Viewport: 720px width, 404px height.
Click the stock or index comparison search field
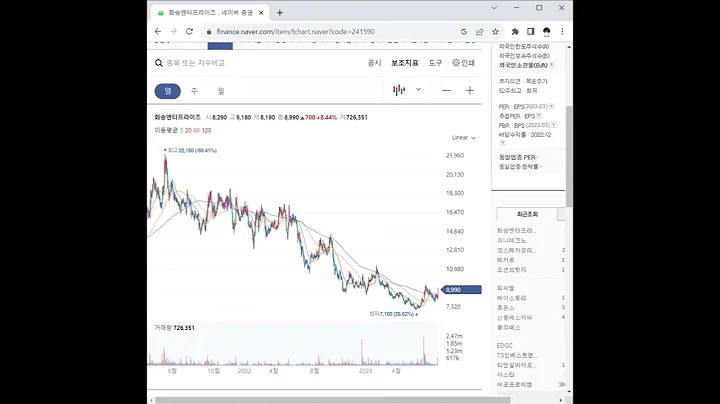coord(195,63)
